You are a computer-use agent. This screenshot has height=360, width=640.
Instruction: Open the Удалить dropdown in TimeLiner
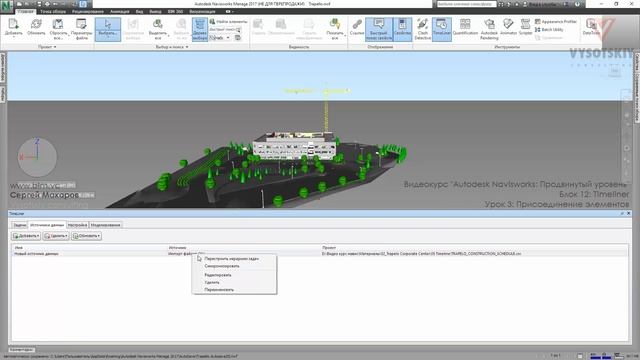point(56,236)
